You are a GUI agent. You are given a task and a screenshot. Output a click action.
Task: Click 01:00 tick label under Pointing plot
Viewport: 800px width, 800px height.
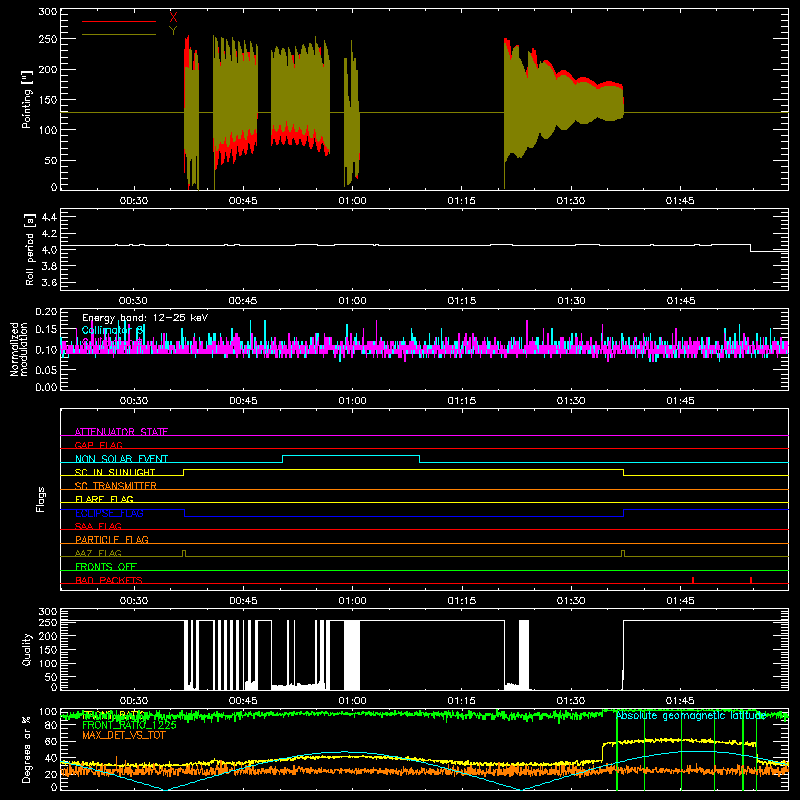point(353,201)
